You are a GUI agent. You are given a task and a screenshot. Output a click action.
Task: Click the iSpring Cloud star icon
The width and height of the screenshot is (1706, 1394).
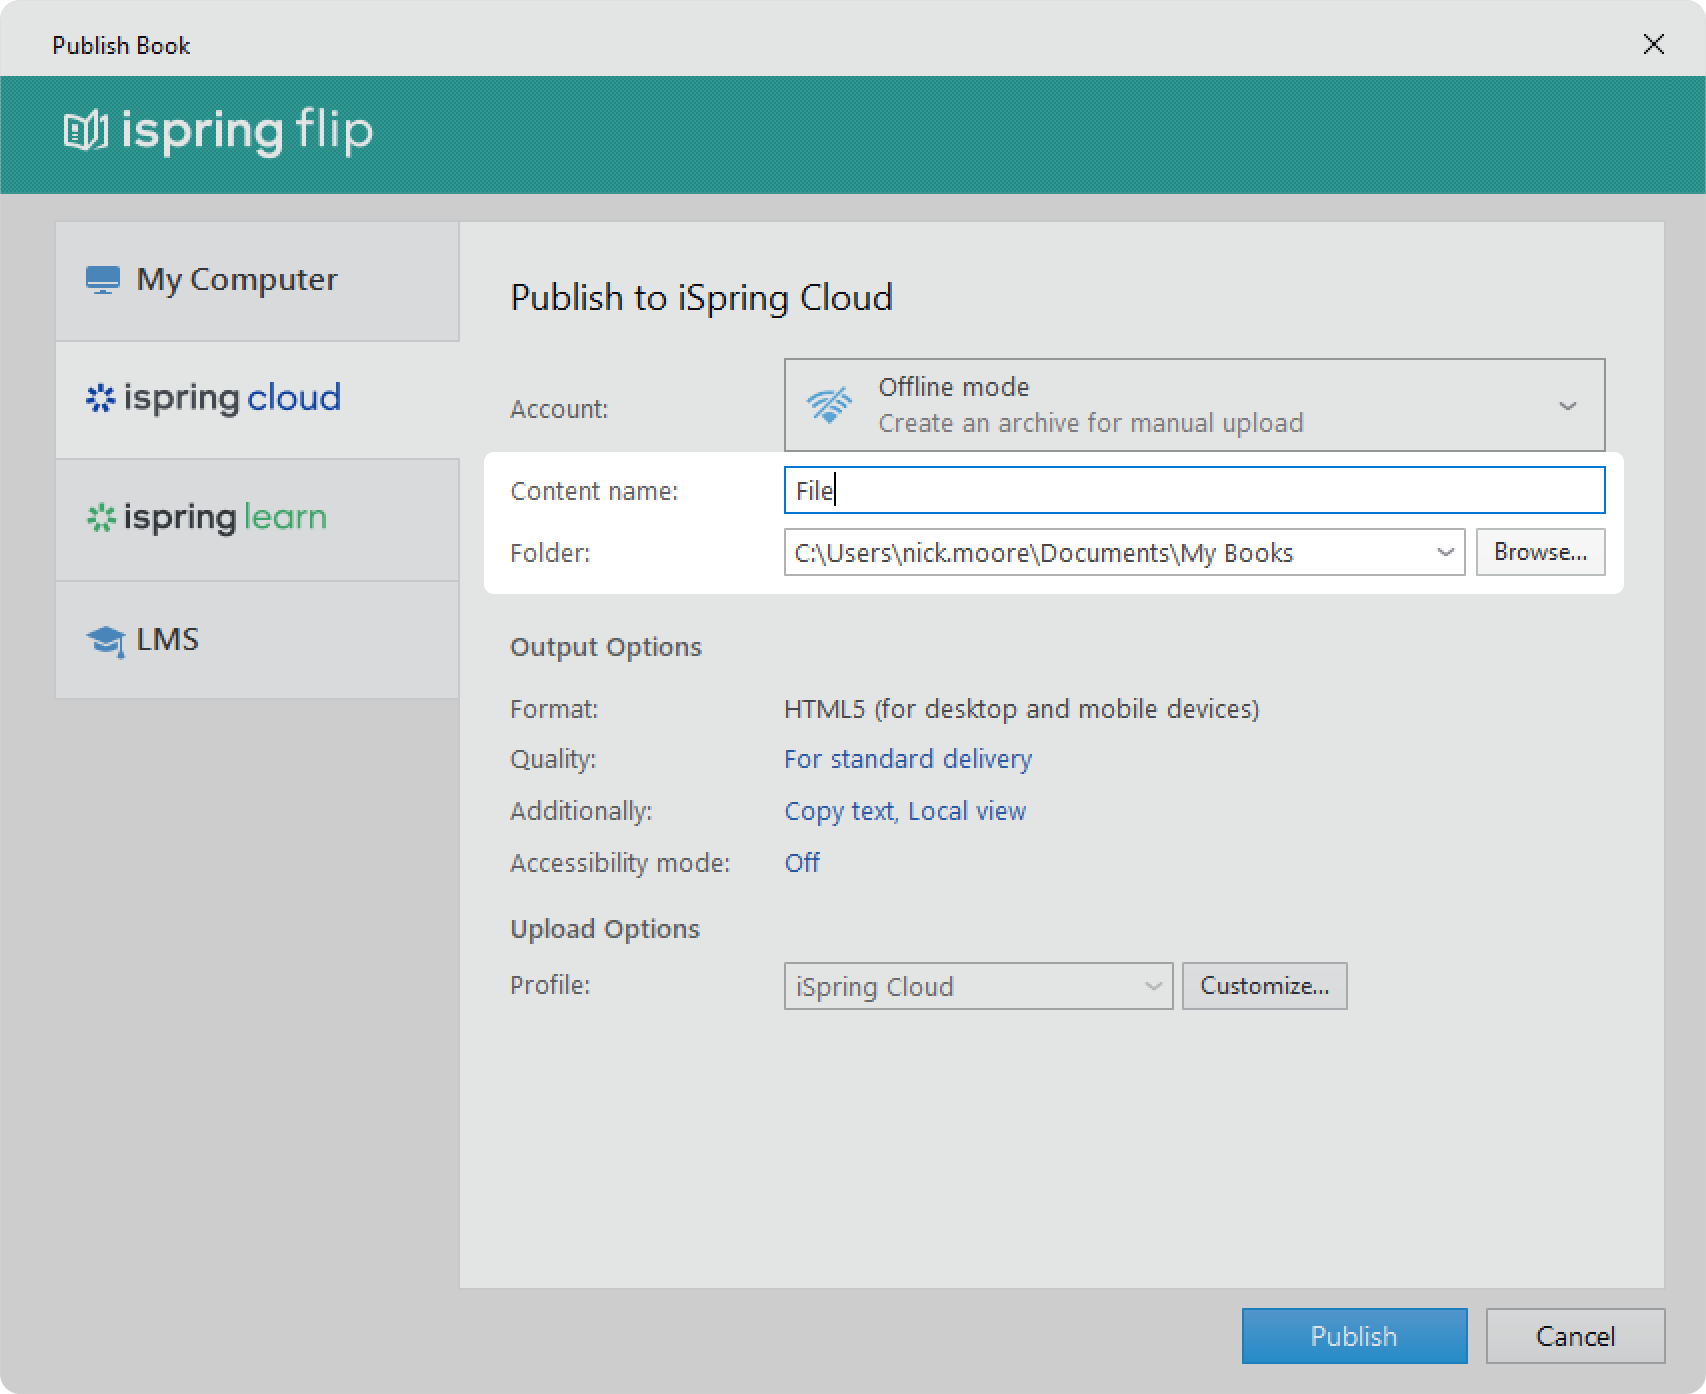(x=100, y=398)
